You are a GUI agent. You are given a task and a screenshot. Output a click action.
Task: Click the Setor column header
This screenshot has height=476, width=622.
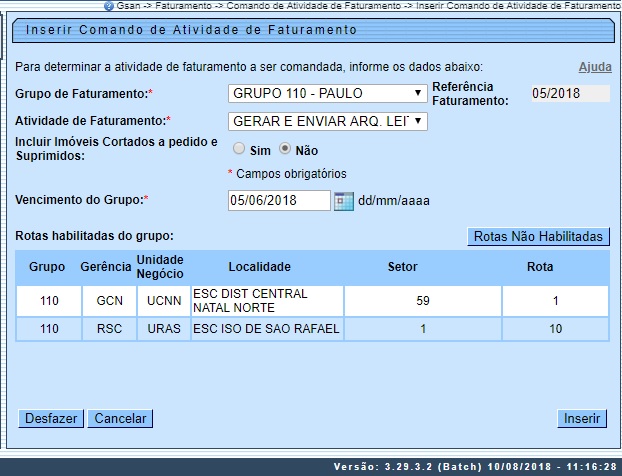[403, 267]
